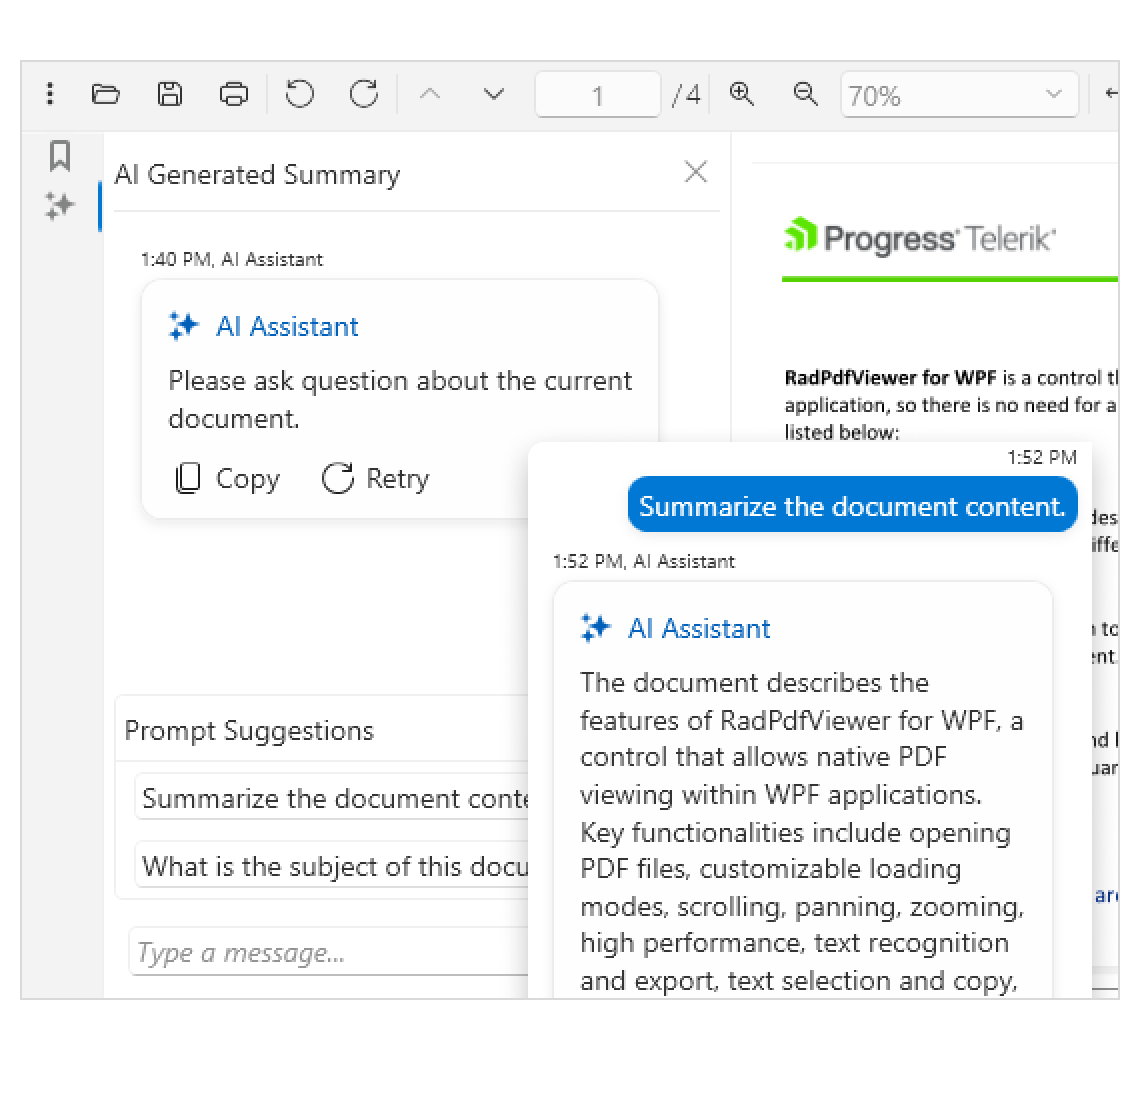Select the AI Assistant sparkle sidebar icon
The image size is (1140, 1120).
60,206
